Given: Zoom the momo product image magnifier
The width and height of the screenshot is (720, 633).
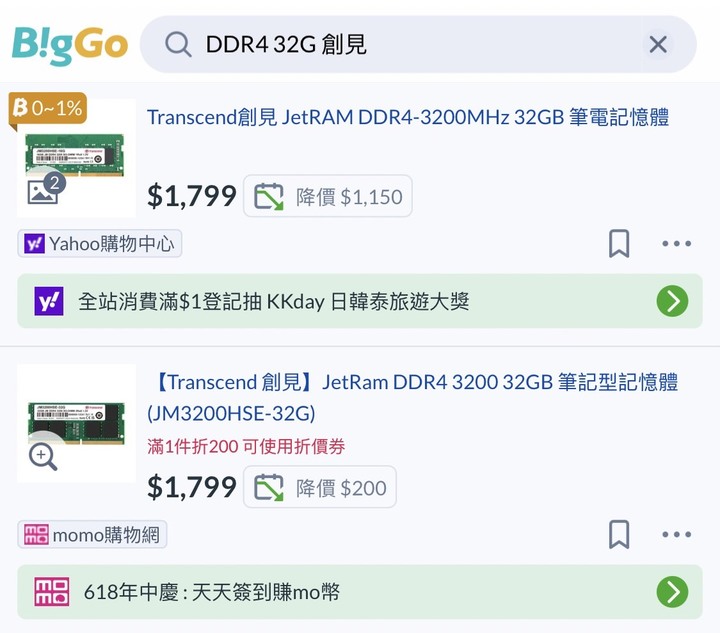Looking at the screenshot, I should click(43, 457).
